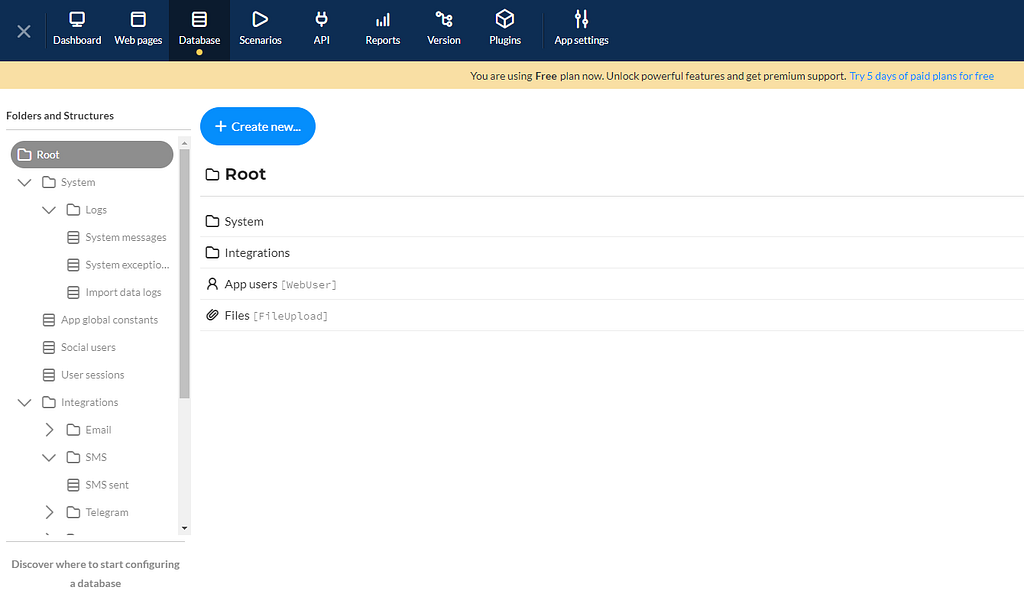Select 'App global constants' in the tree
This screenshot has width=1024, height=598.
(x=110, y=320)
